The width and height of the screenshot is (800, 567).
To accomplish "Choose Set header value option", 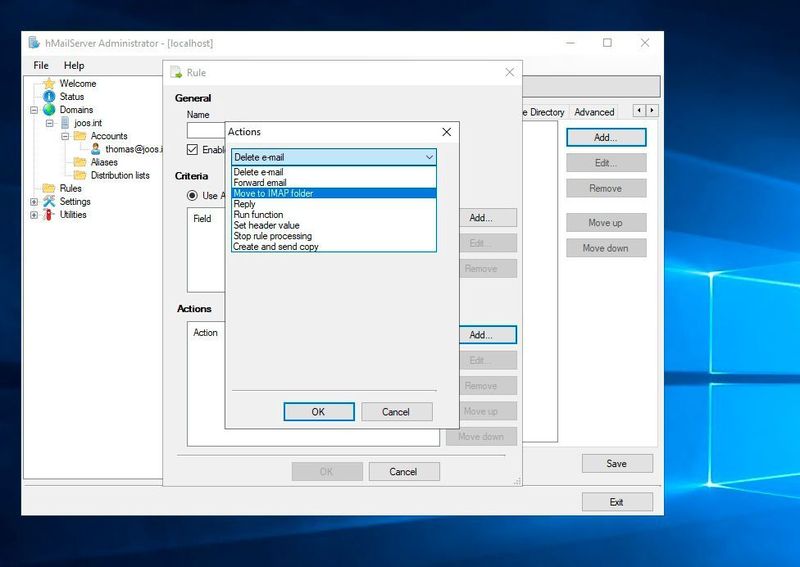I will (334, 225).
